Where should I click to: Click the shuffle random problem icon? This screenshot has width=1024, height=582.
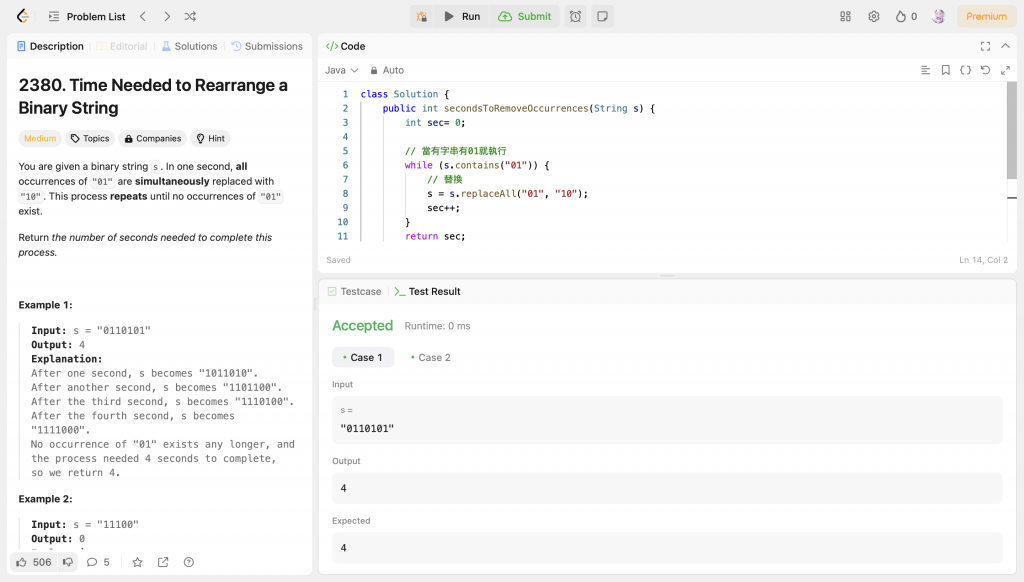[x=191, y=16]
